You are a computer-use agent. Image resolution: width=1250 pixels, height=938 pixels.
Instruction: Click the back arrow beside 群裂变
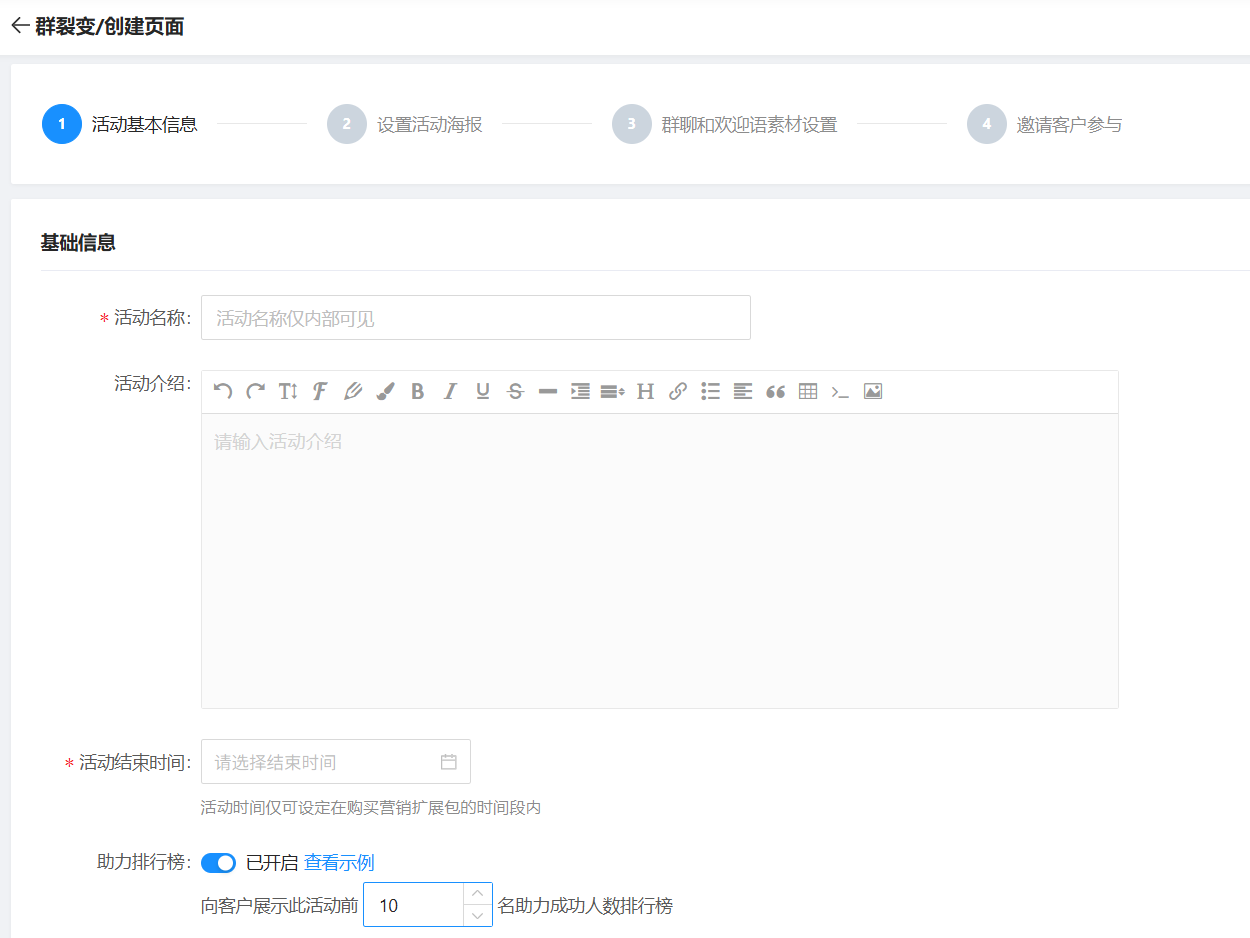point(20,26)
